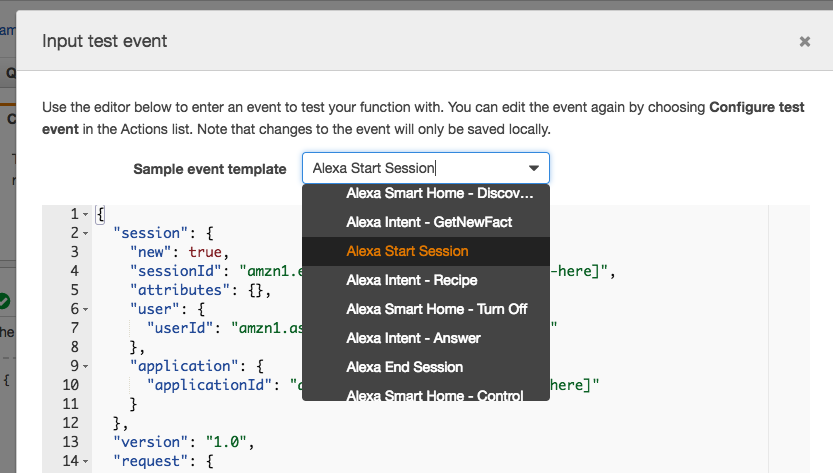The height and width of the screenshot is (473, 833).
Task: Choose Alexa End Session template
Action: [426, 367]
